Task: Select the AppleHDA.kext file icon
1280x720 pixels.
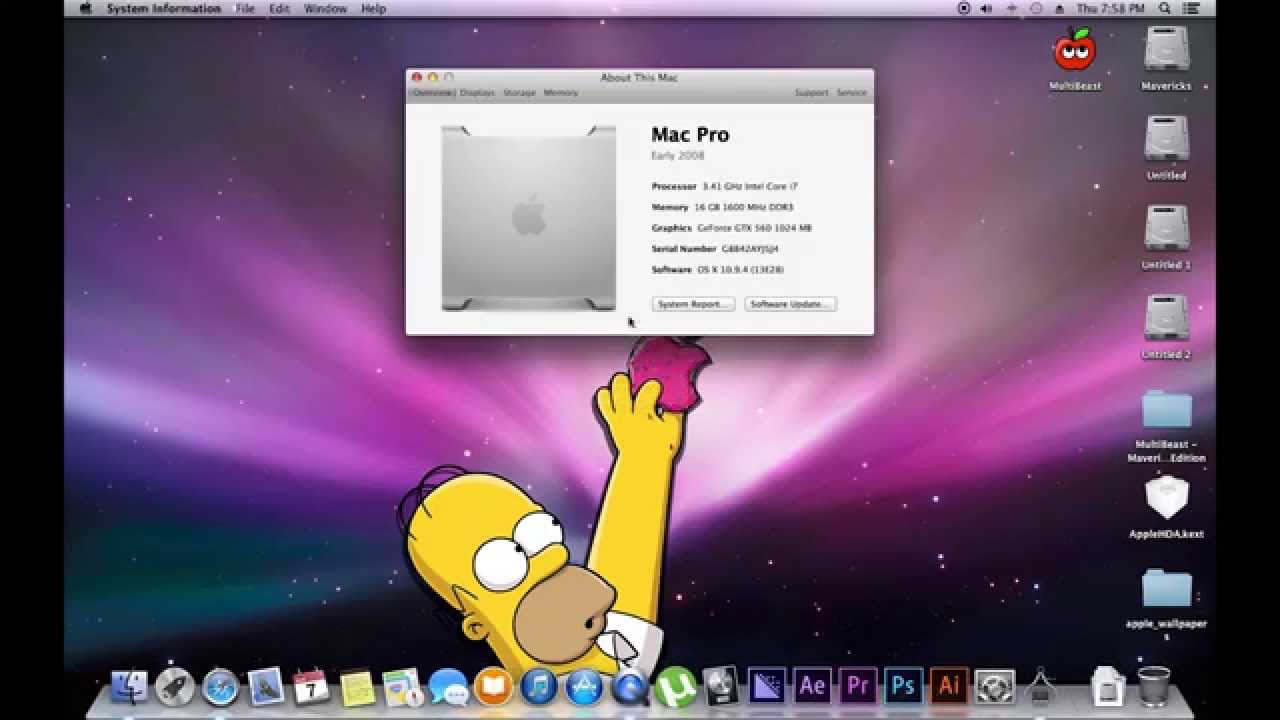Action: tap(1166, 498)
